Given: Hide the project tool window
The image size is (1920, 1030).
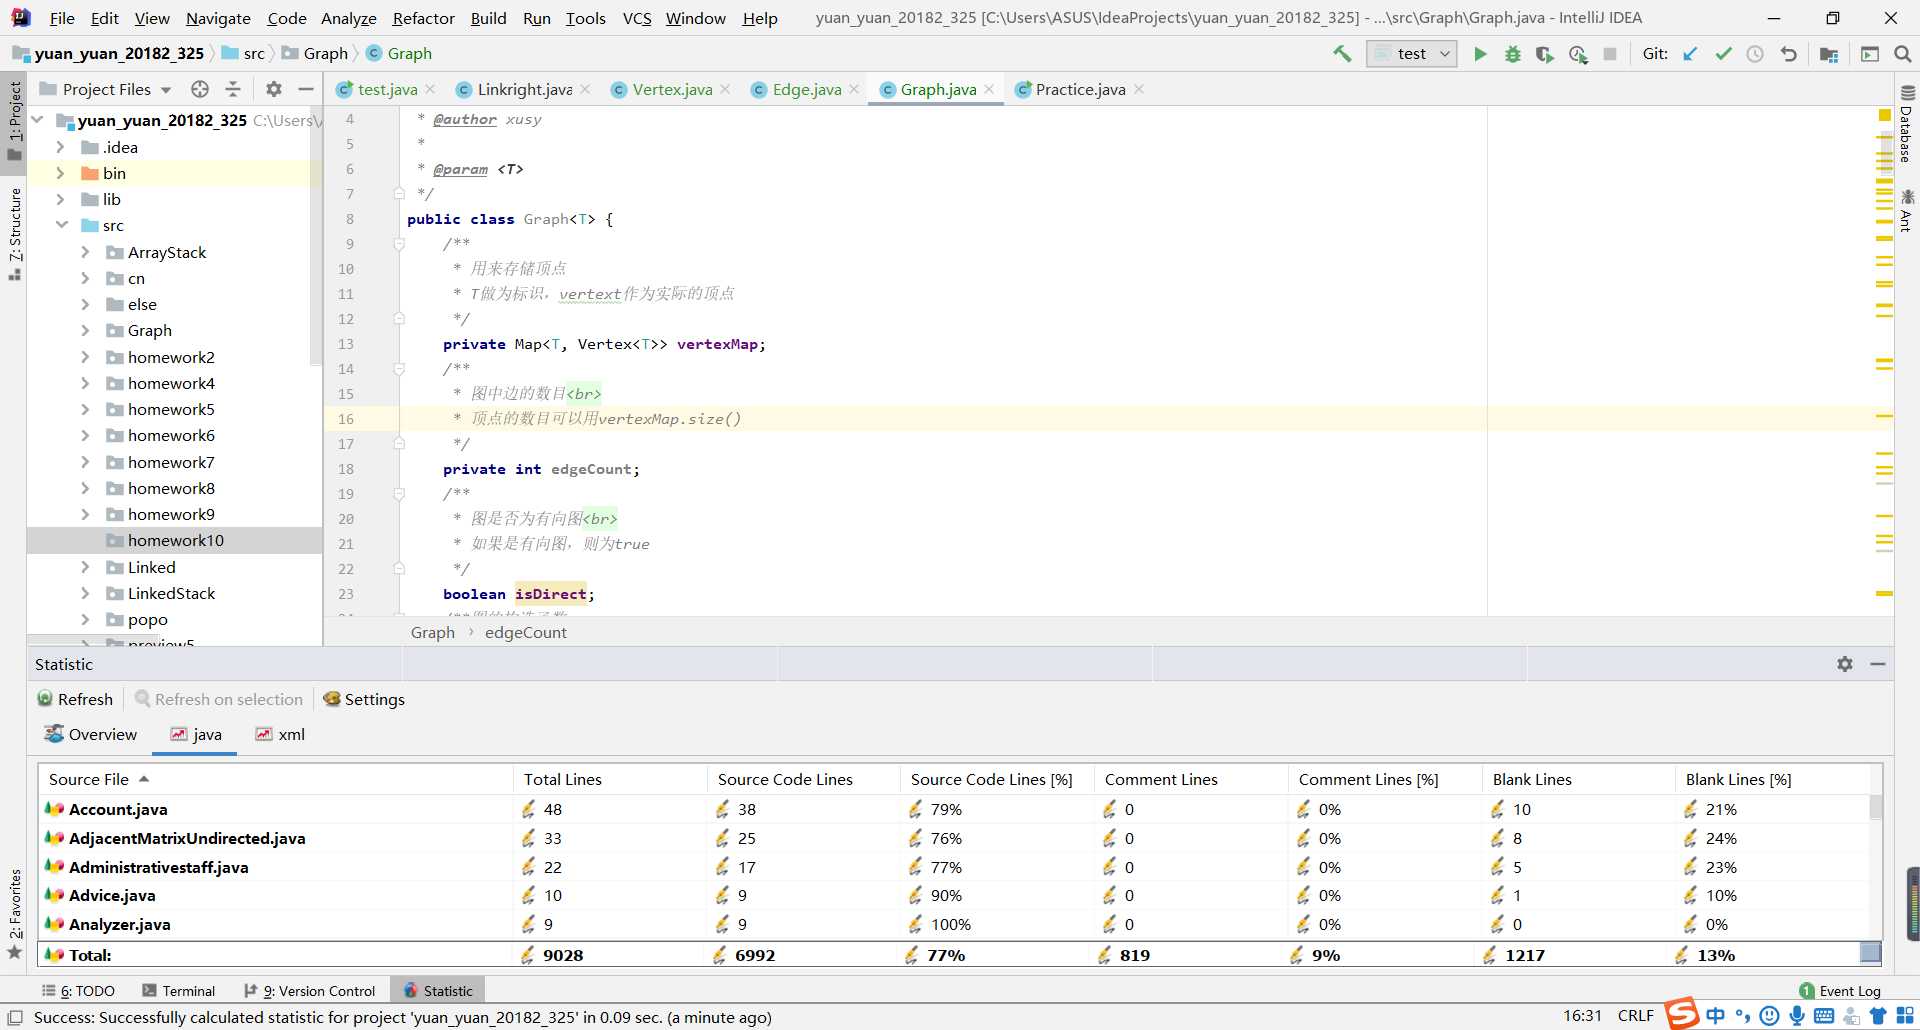Looking at the screenshot, I should [306, 89].
